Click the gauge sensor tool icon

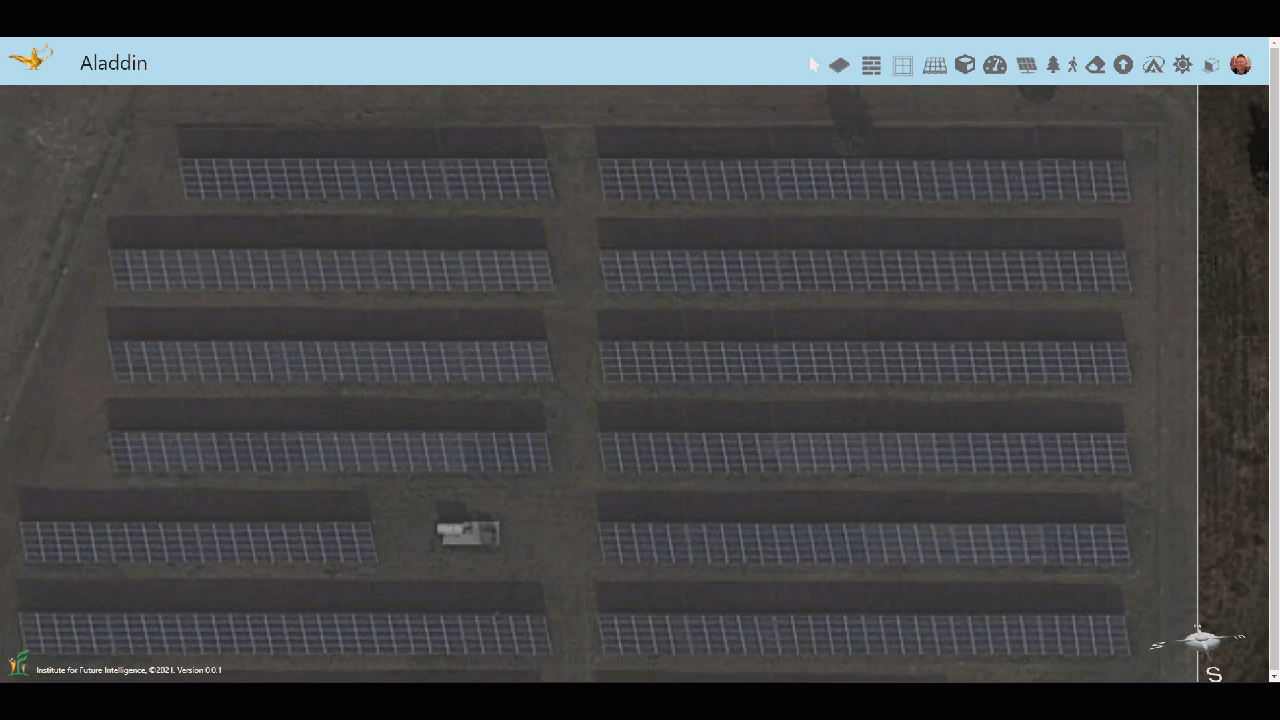[995, 65]
